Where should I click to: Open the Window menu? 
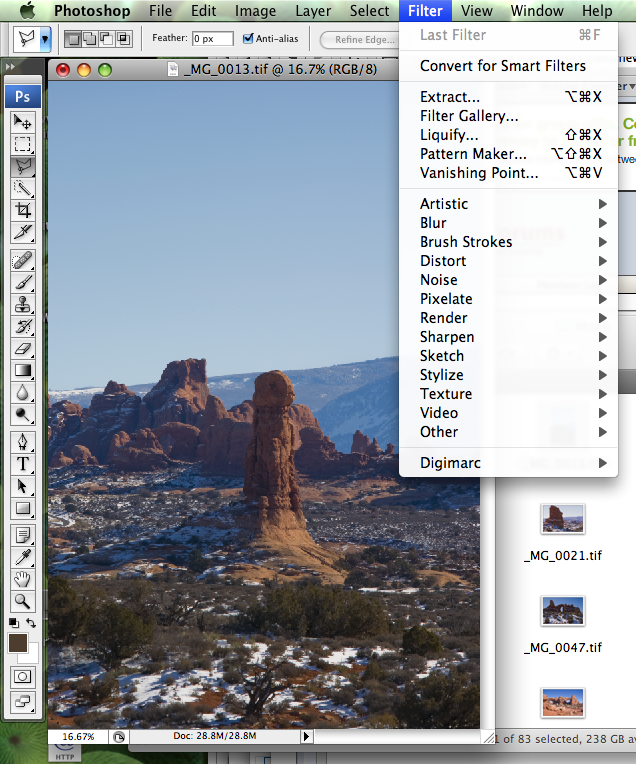(x=537, y=11)
